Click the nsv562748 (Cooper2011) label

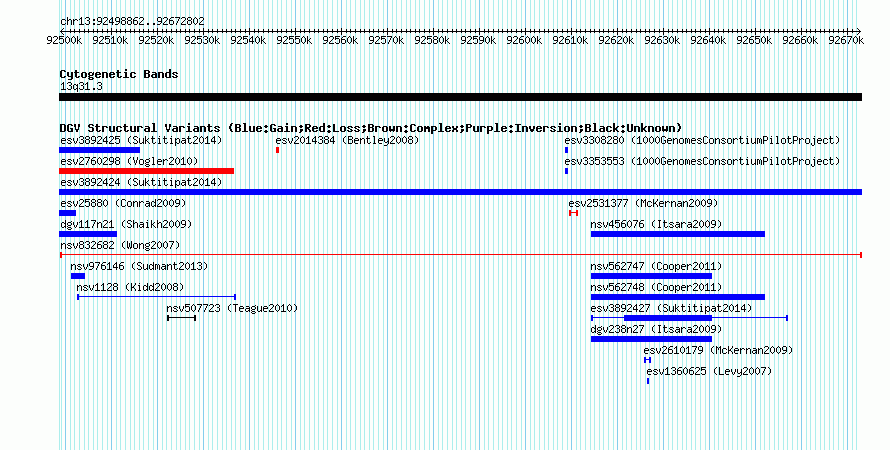pos(656,287)
